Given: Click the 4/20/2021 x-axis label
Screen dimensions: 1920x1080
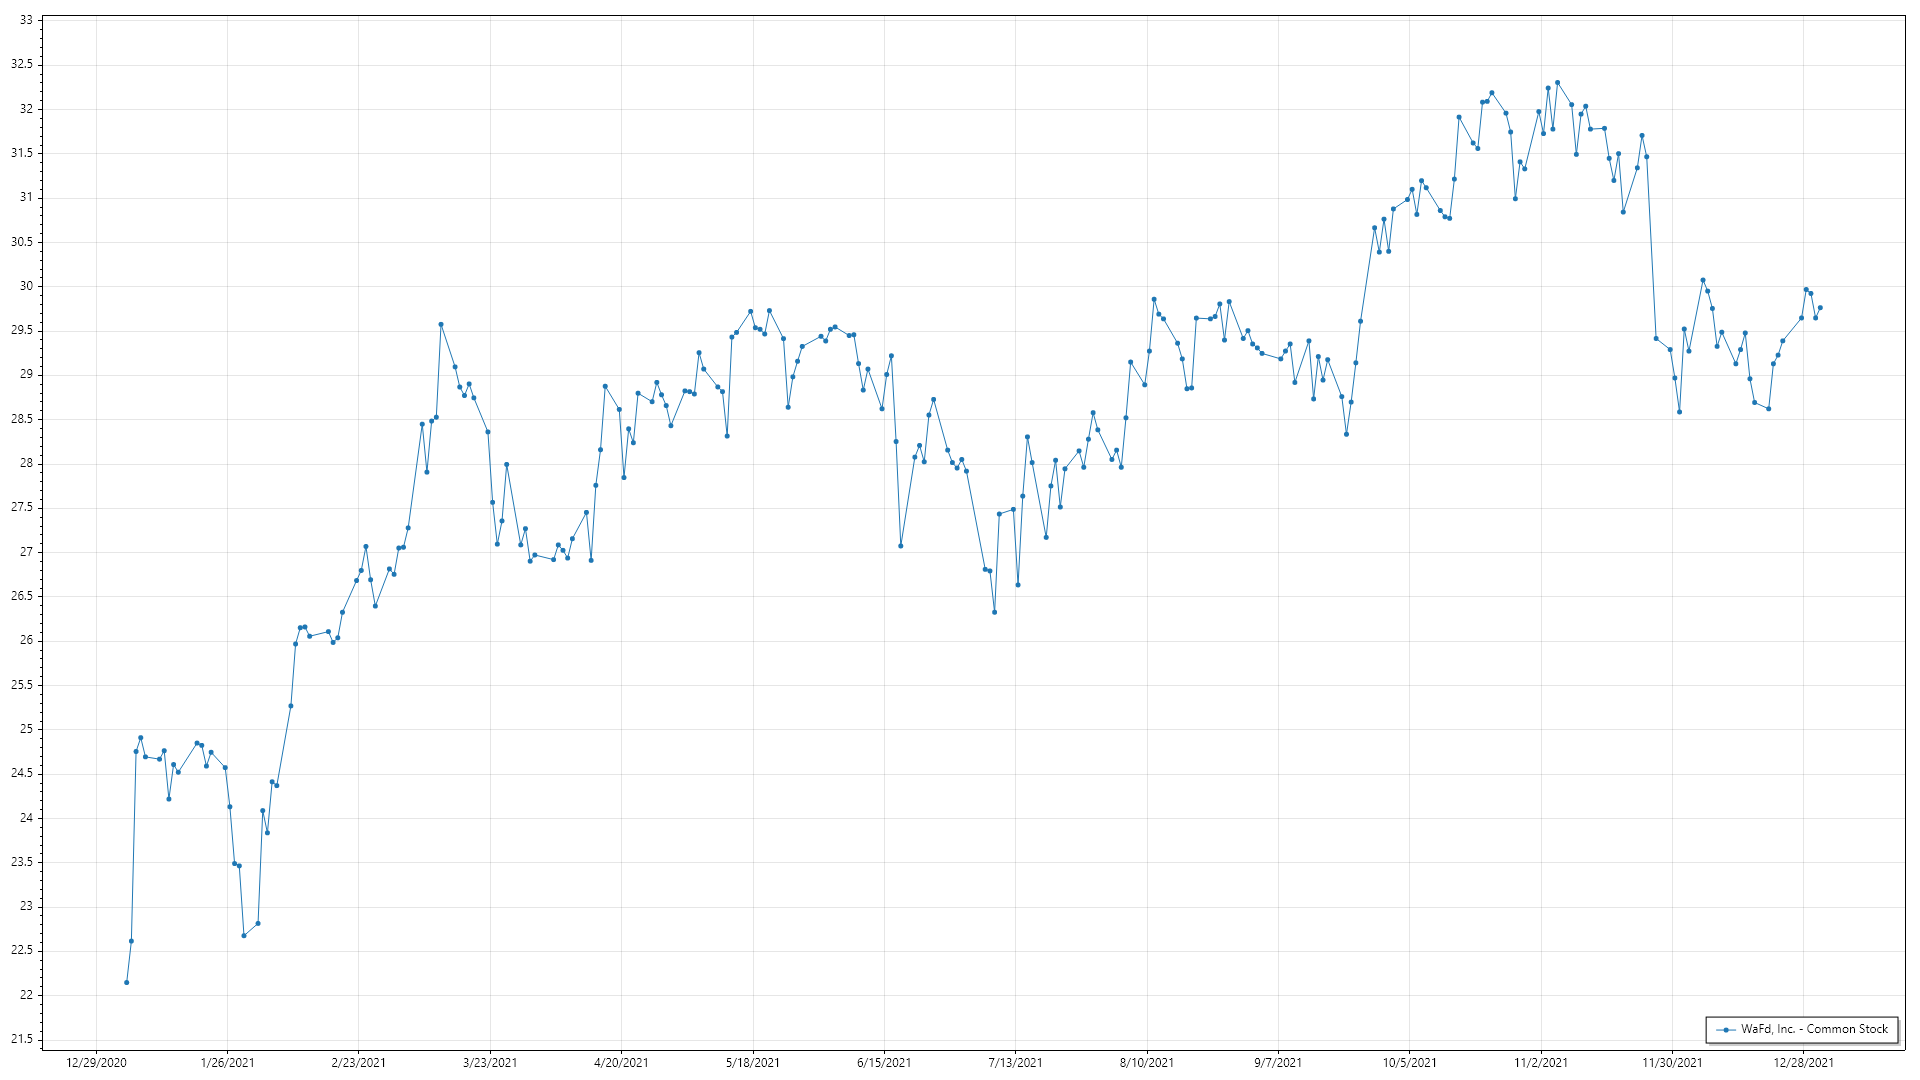Looking at the screenshot, I should point(621,1062).
